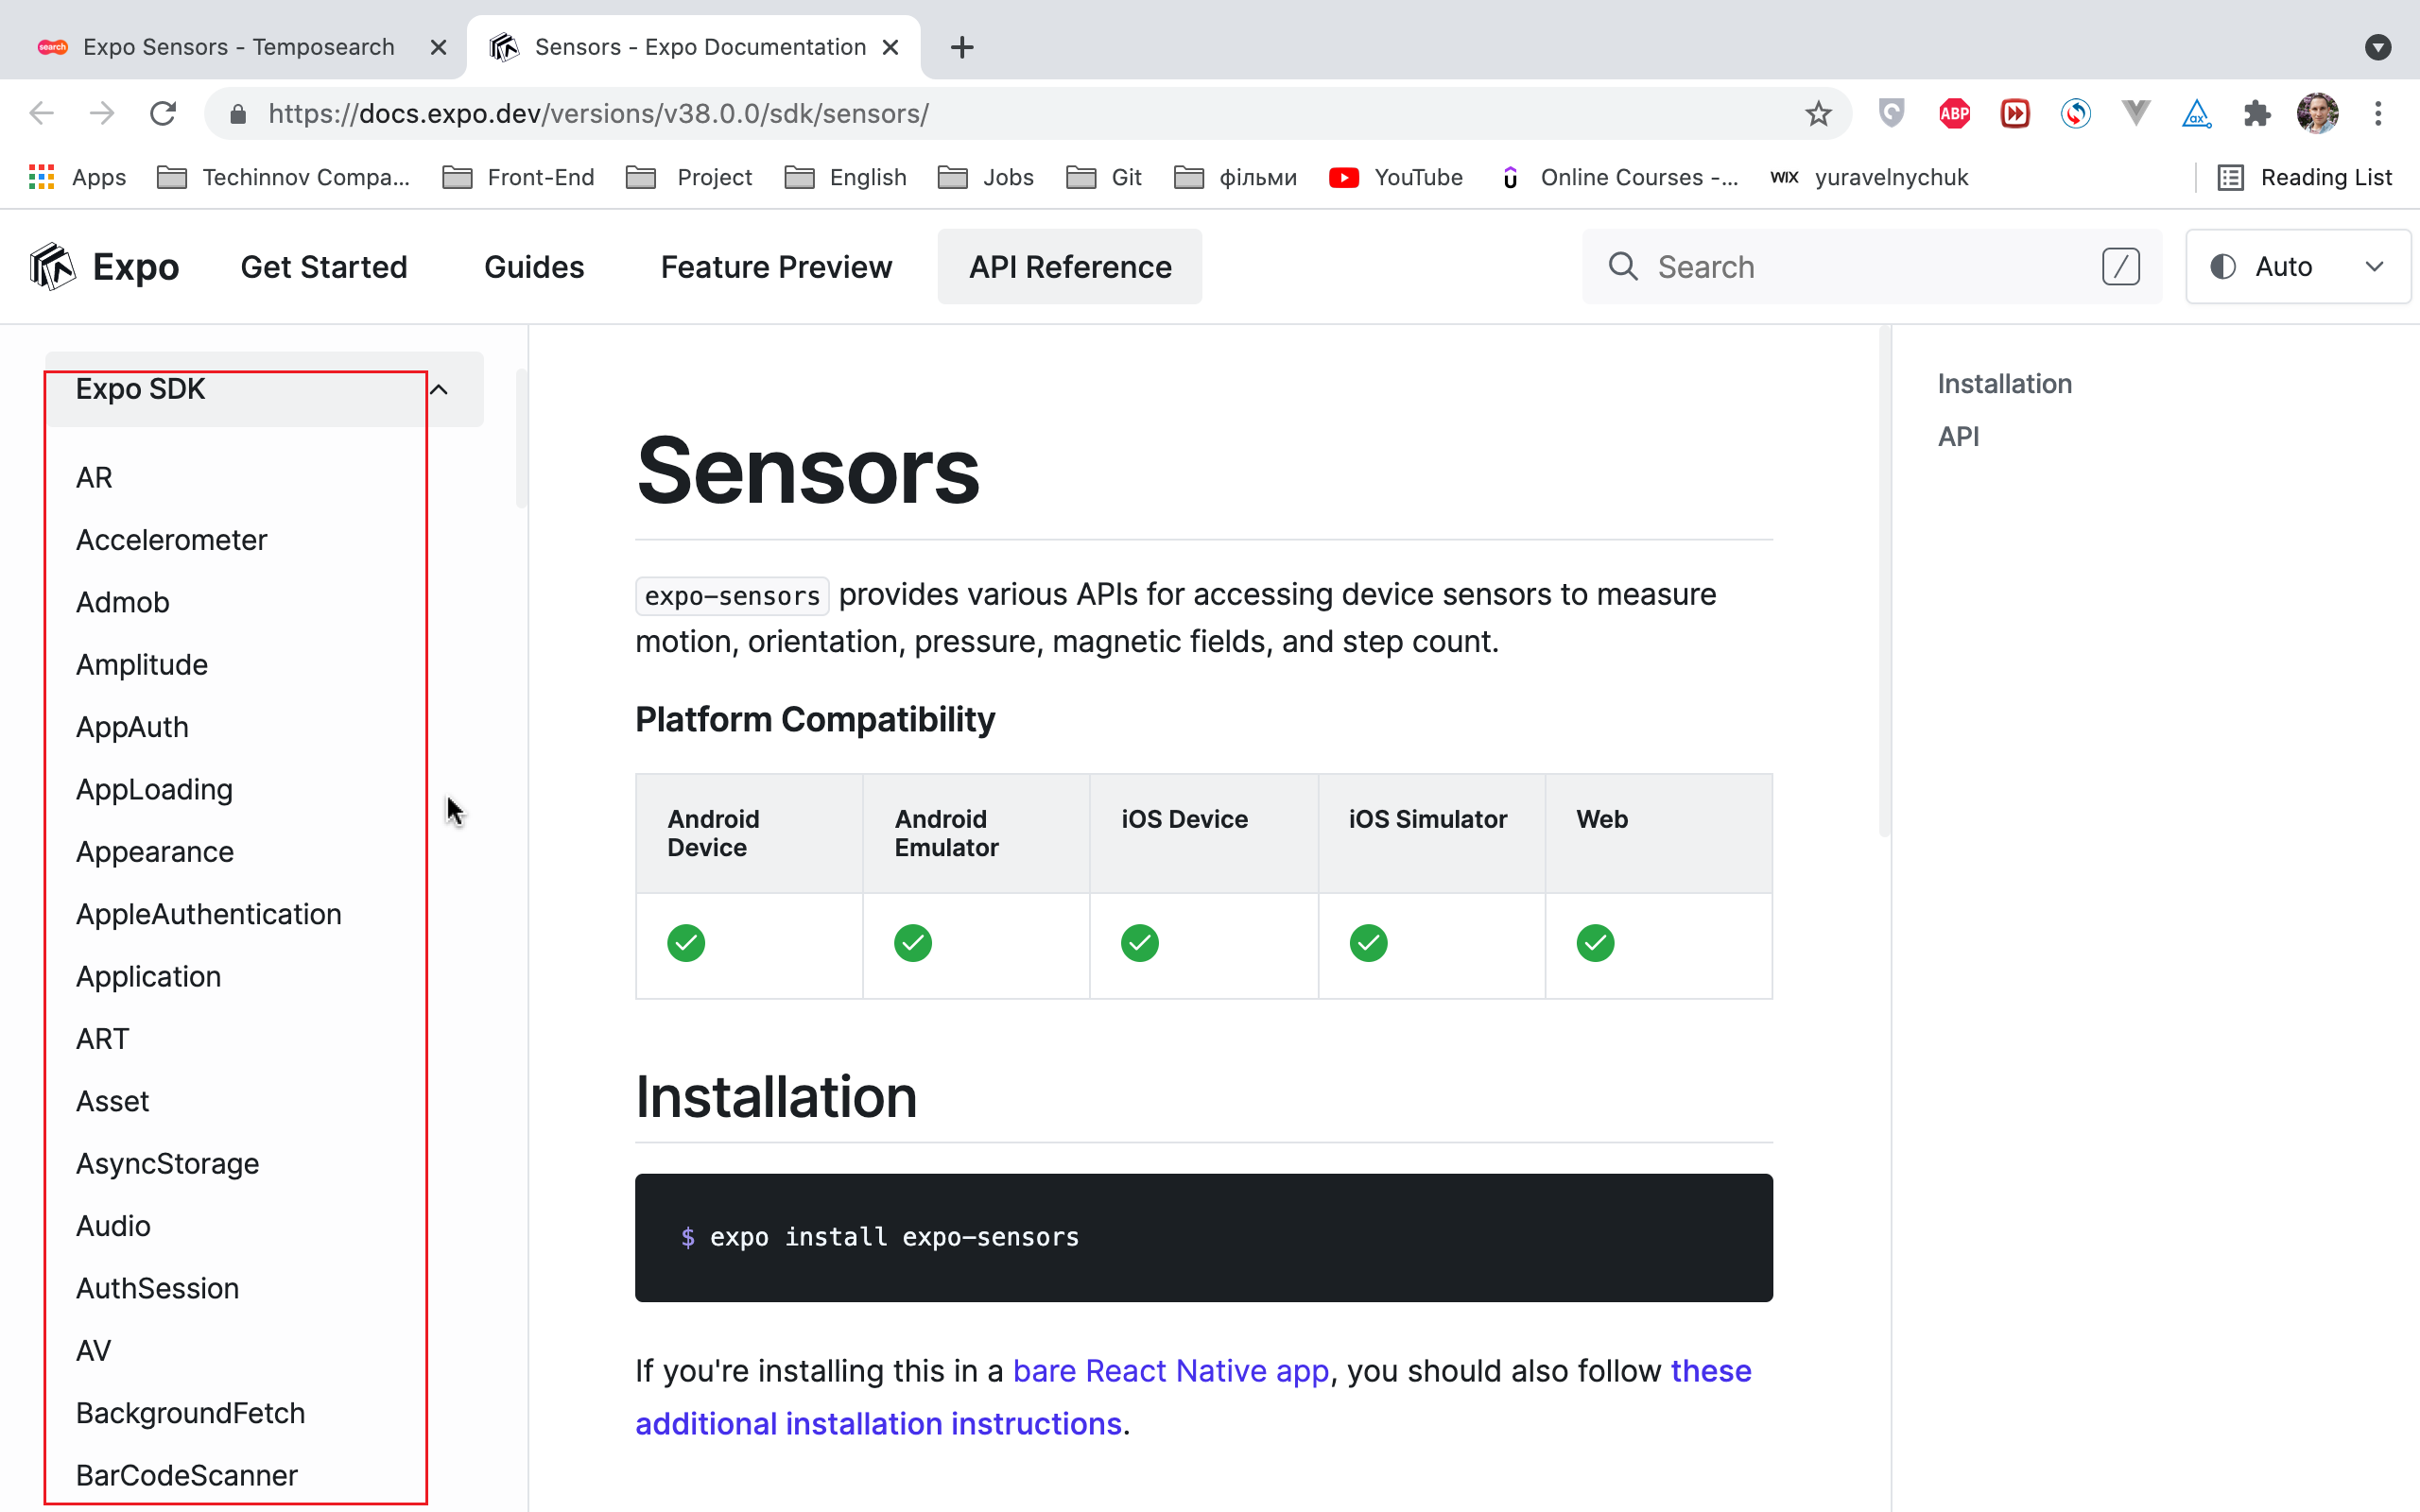Open Admob in sidebar
This screenshot has width=2420, height=1512.
(122, 603)
